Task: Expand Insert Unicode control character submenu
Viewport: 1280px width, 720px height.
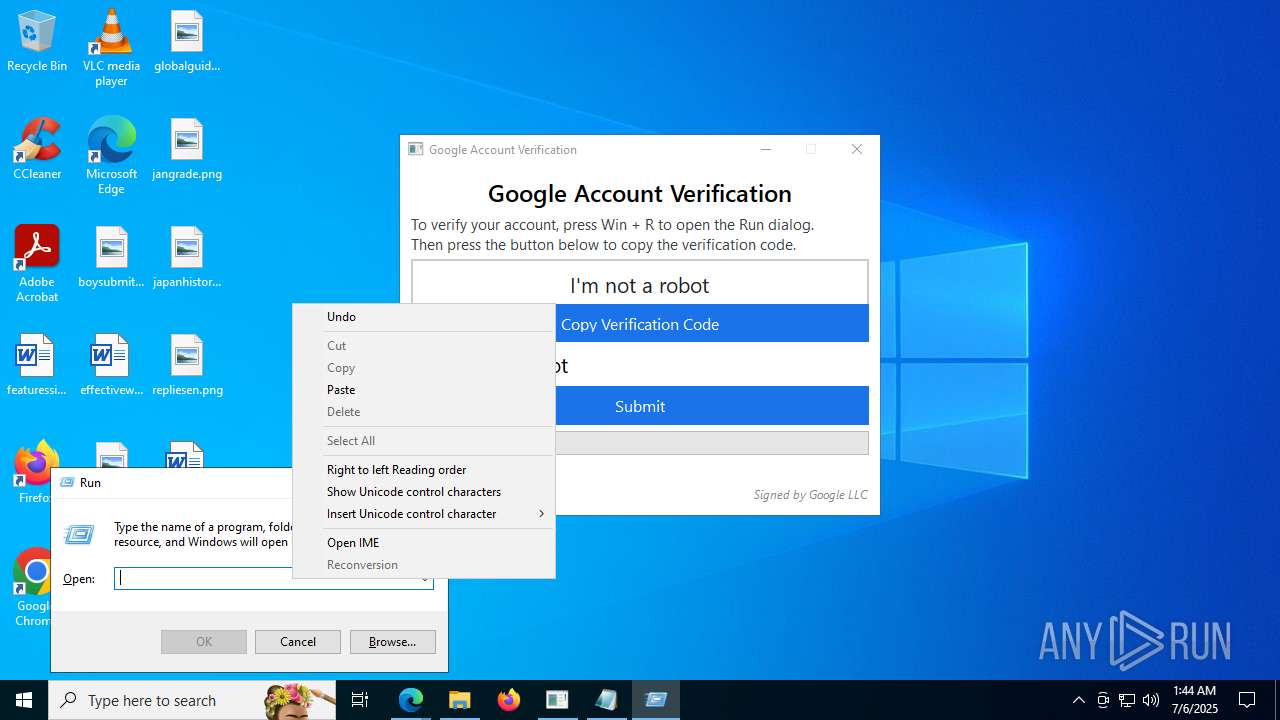Action: (x=424, y=514)
